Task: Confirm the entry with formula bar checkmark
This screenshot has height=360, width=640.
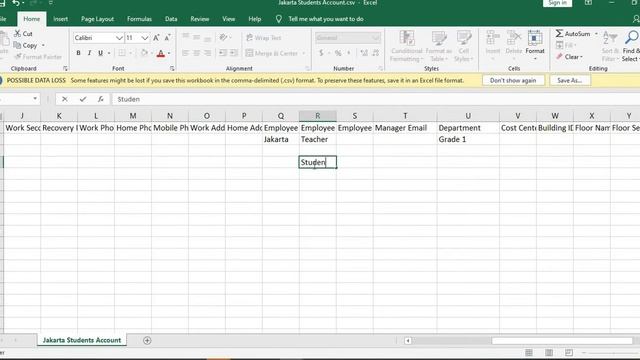Action: 83,99
